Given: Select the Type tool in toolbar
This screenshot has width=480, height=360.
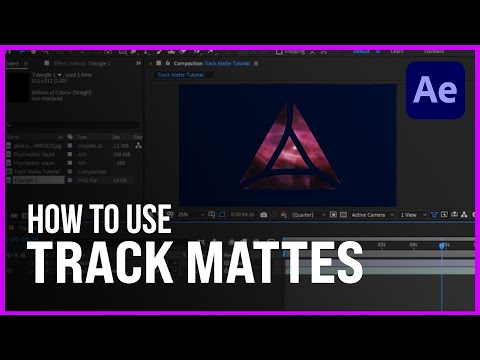Looking at the screenshot, I should coord(146,52).
